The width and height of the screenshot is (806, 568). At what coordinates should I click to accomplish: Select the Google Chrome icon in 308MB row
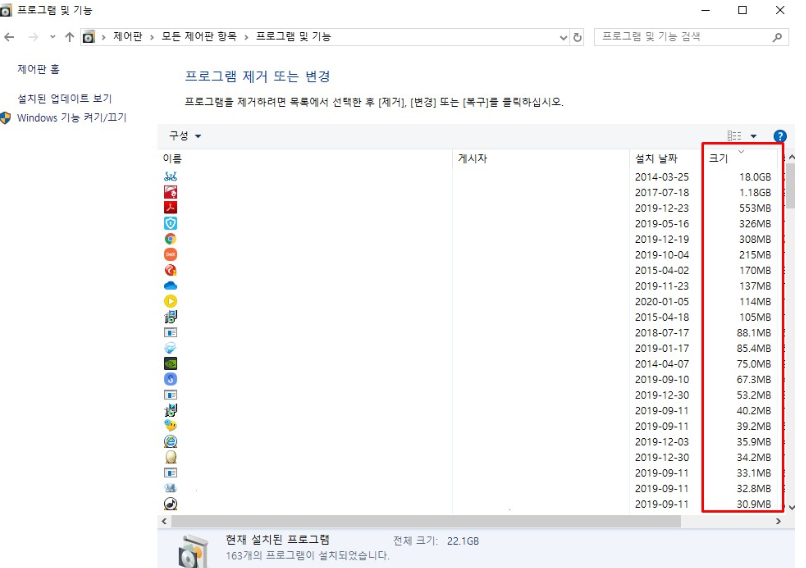pyautogui.click(x=171, y=239)
